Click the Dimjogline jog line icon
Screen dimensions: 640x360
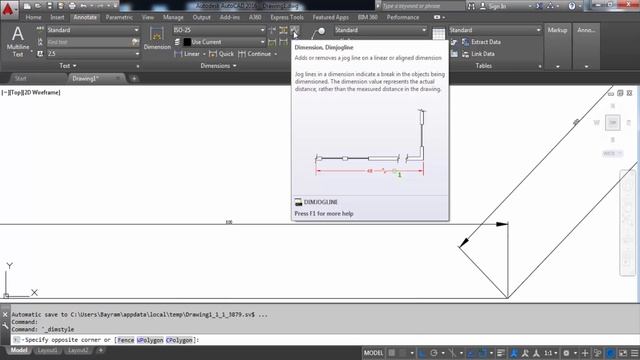tap(295, 30)
